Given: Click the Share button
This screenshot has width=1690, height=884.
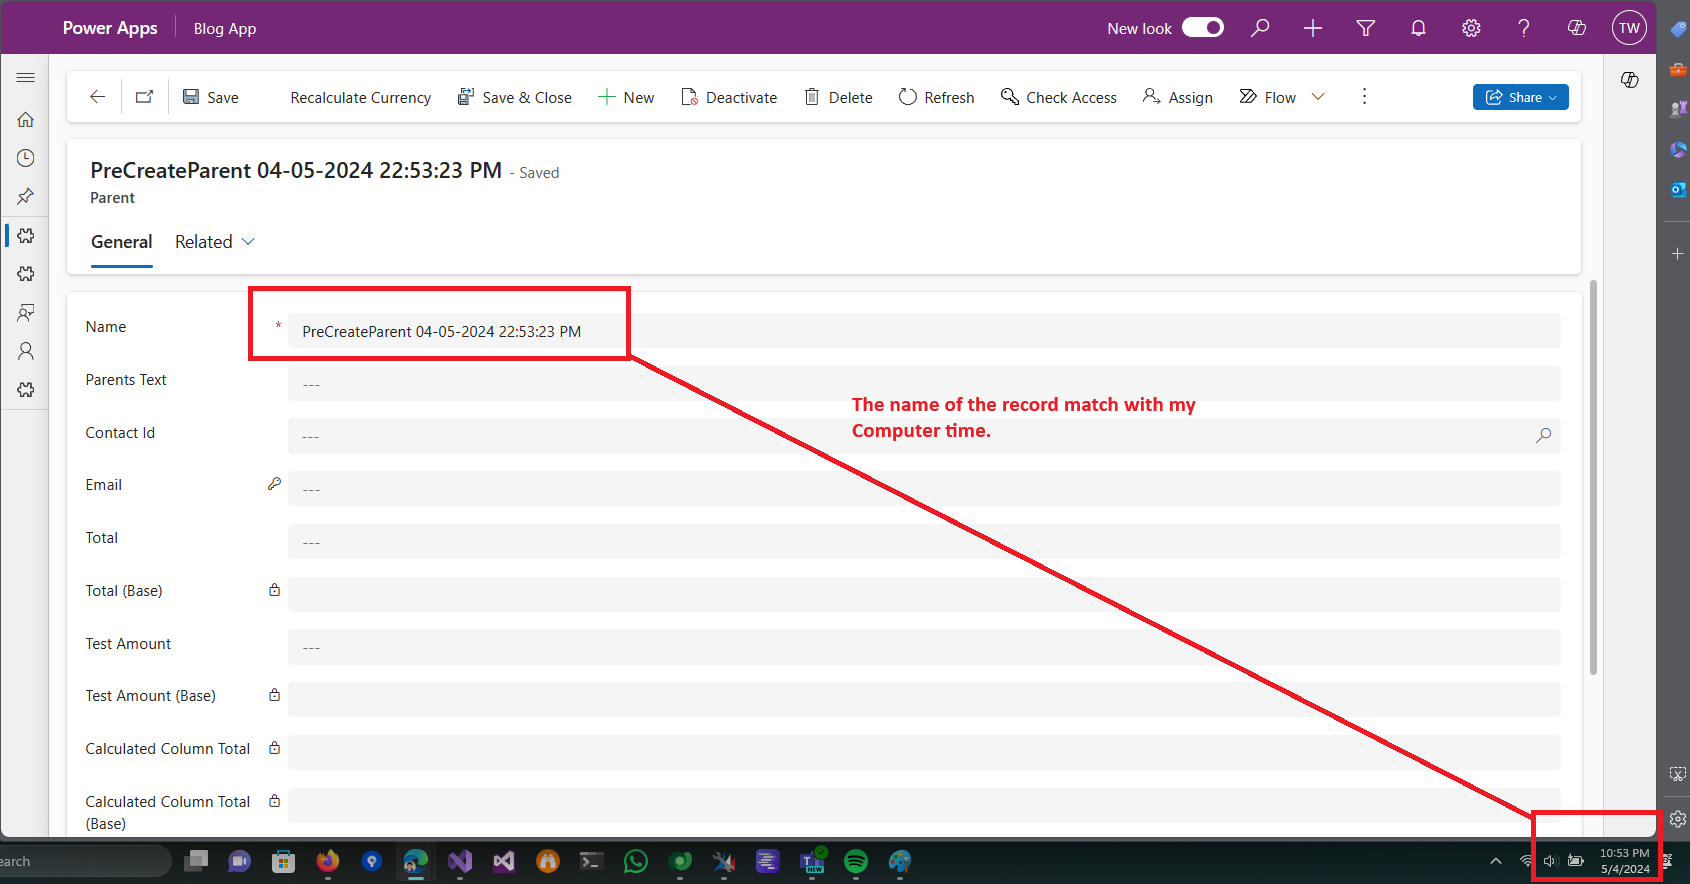Looking at the screenshot, I should [1520, 97].
